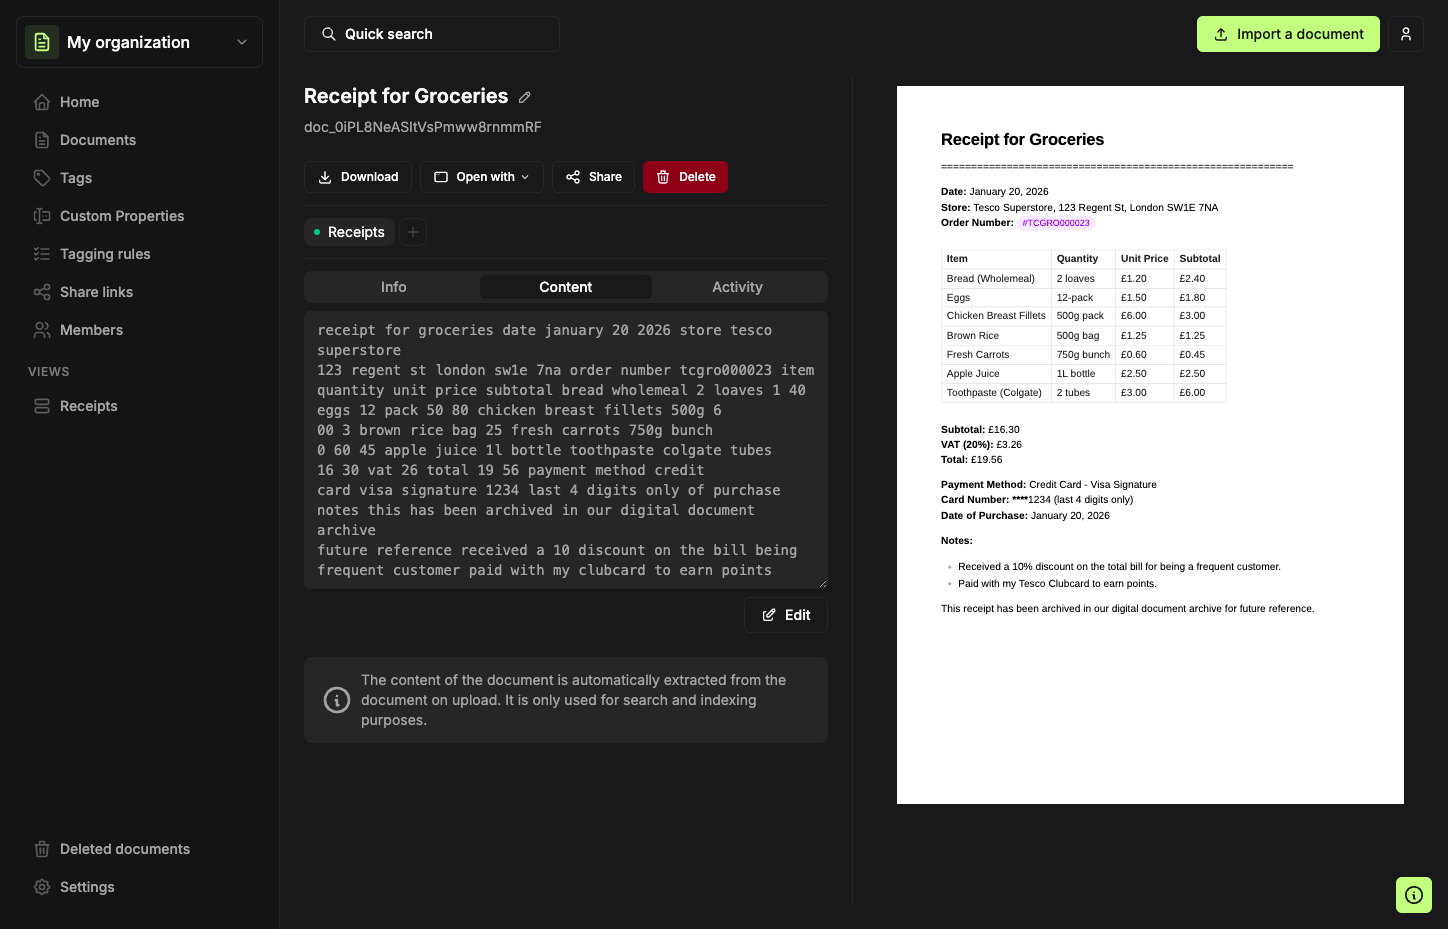Click Import a document button

pyautogui.click(x=1288, y=34)
